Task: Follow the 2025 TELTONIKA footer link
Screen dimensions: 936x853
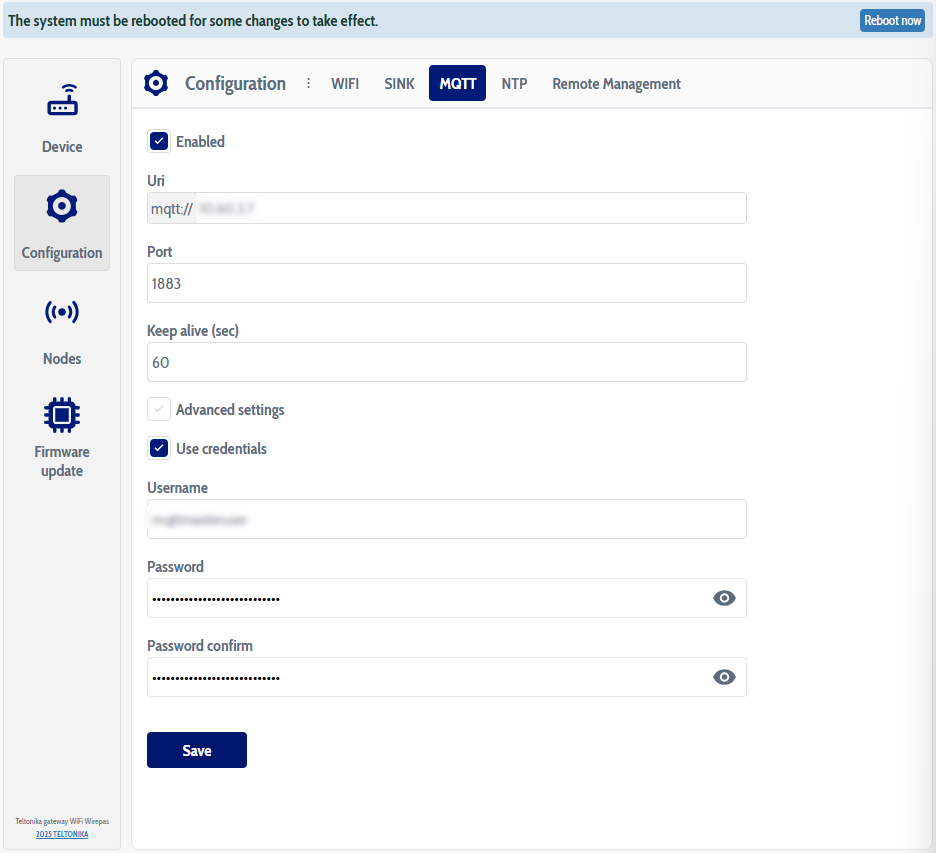Action: pos(62,834)
